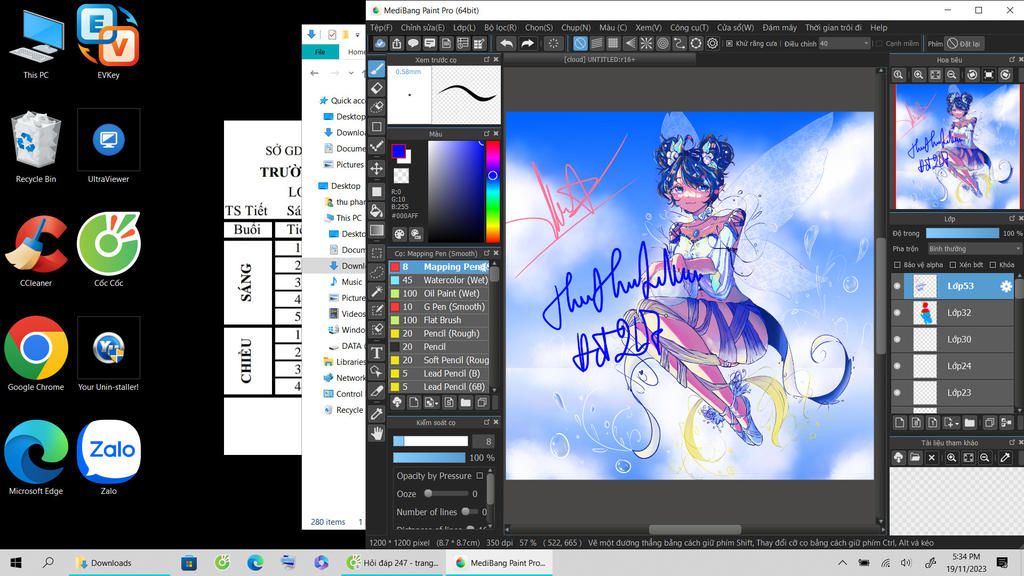
Task: Hide layer Lớp30
Action: click(897, 340)
